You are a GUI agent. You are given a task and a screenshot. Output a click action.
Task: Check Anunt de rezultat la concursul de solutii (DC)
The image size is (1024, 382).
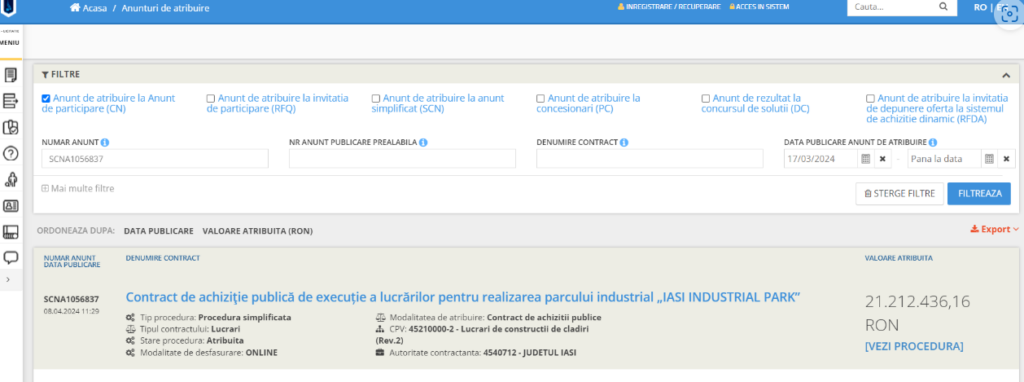705,99
